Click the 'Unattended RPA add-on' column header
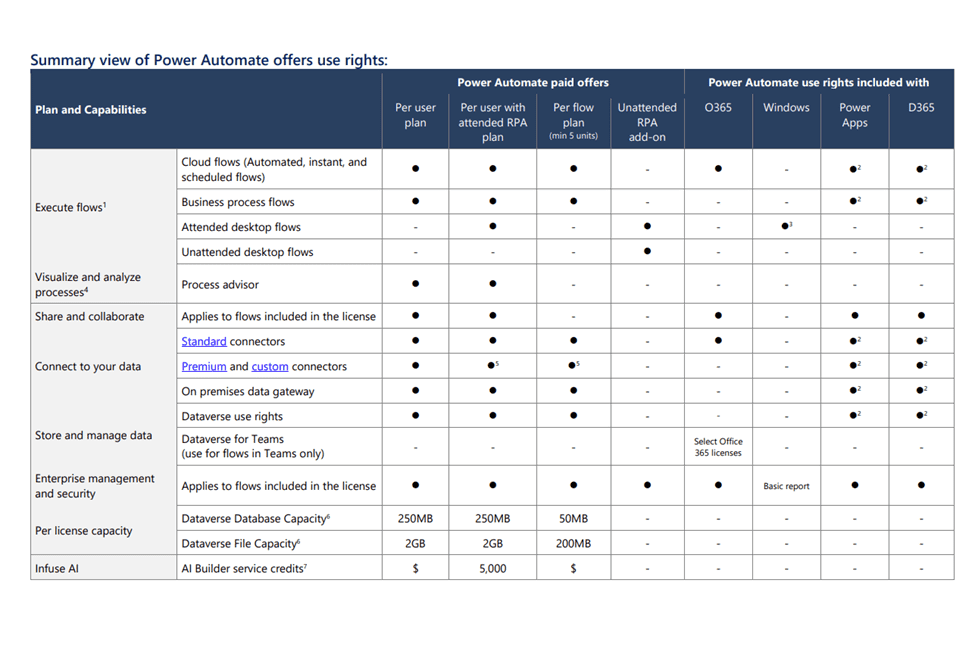975x664 pixels. point(647,122)
